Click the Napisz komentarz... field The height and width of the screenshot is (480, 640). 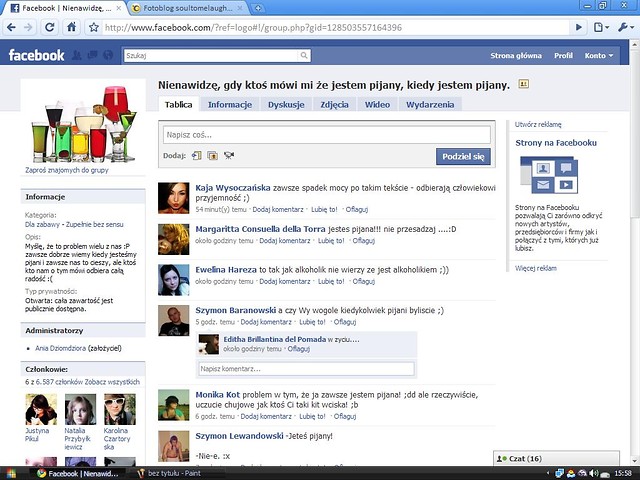coord(306,369)
